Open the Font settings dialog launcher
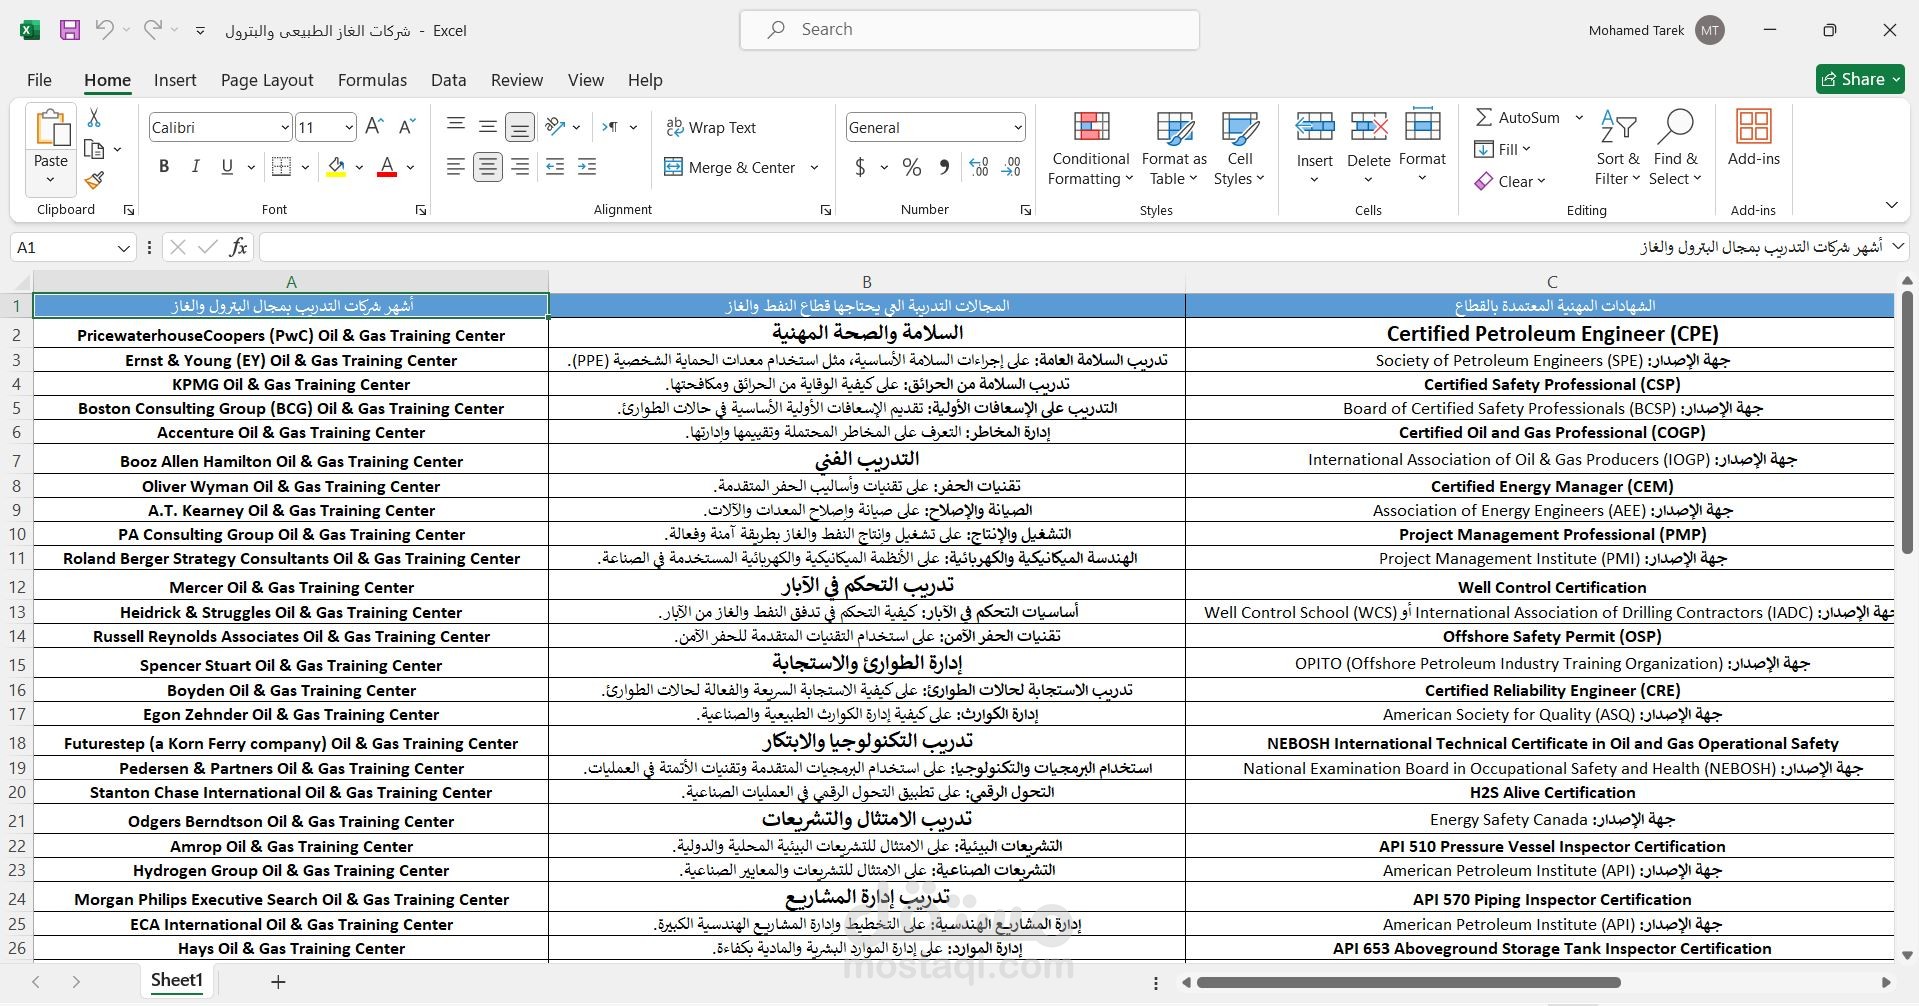This screenshot has height=1006, width=1919. 421,210
